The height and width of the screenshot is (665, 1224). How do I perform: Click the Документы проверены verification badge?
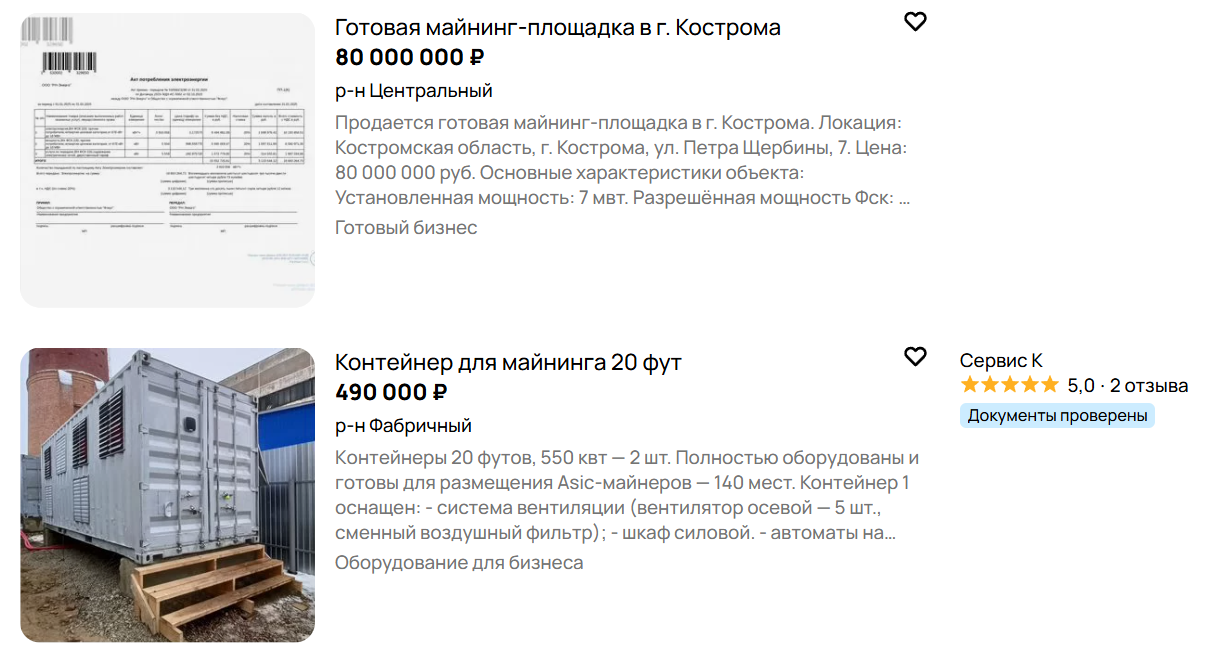[1058, 415]
